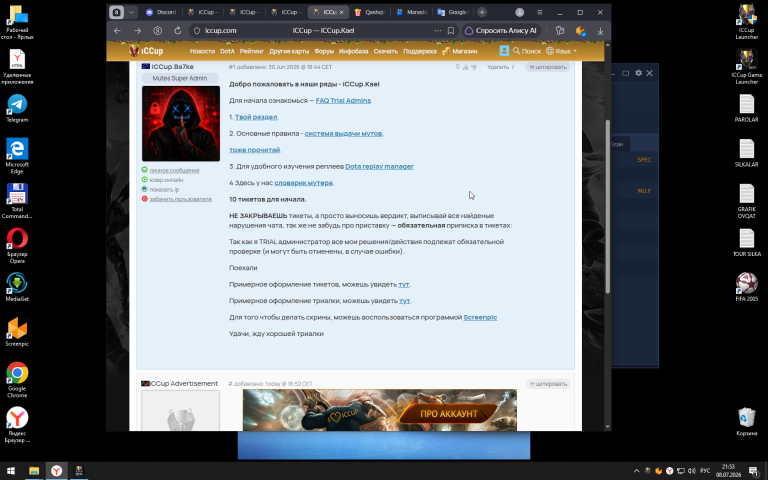Image resolution: width=768 pixels, height=480 pixels.
Task: Click the browser account avatar in title bar
Action: point(520,12)
